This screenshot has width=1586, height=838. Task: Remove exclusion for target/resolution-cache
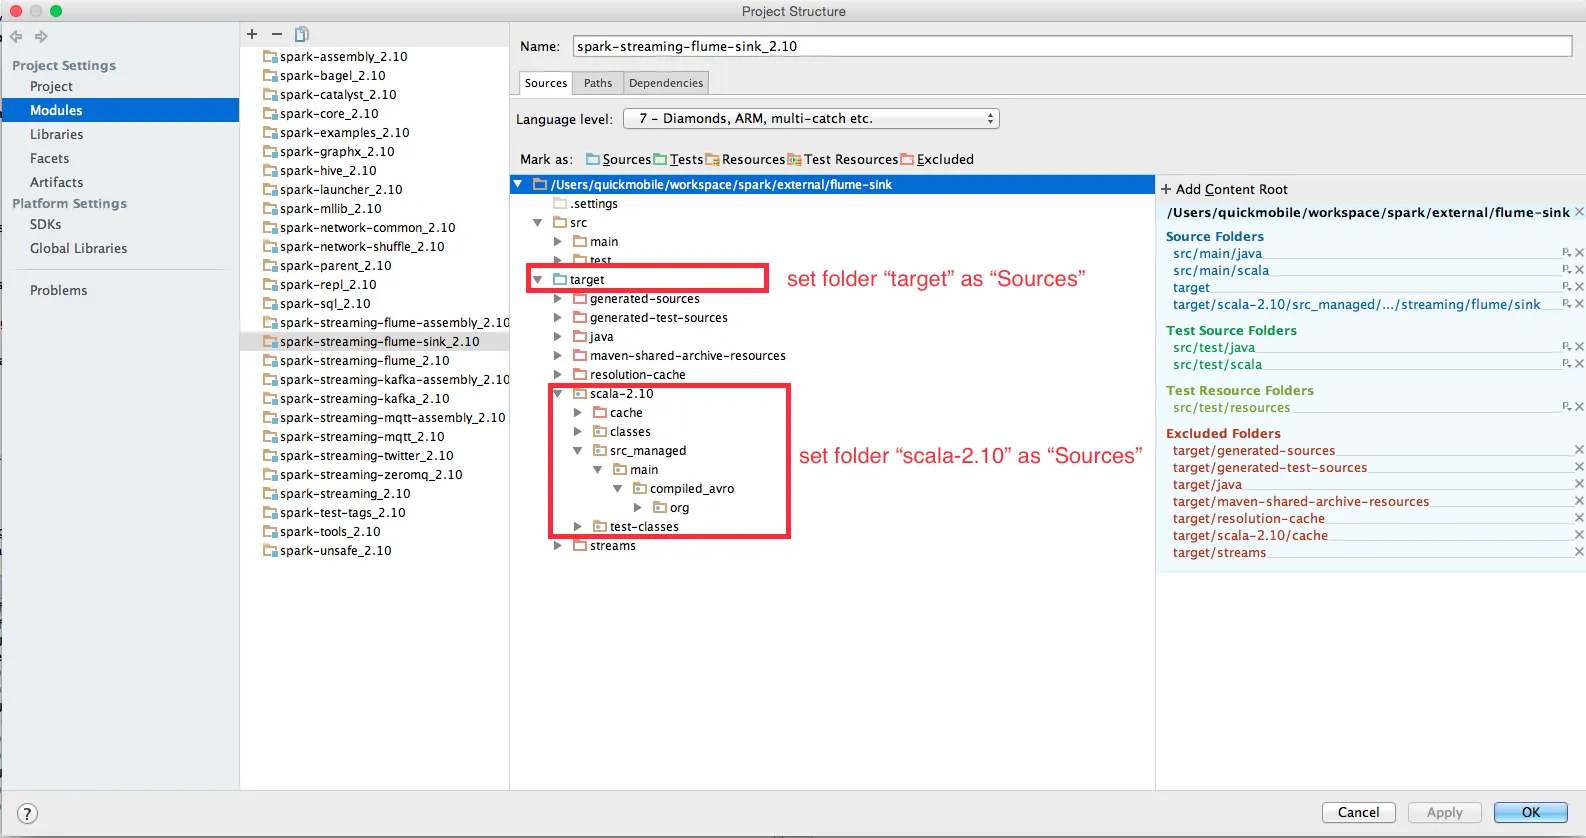(1579, 518)
